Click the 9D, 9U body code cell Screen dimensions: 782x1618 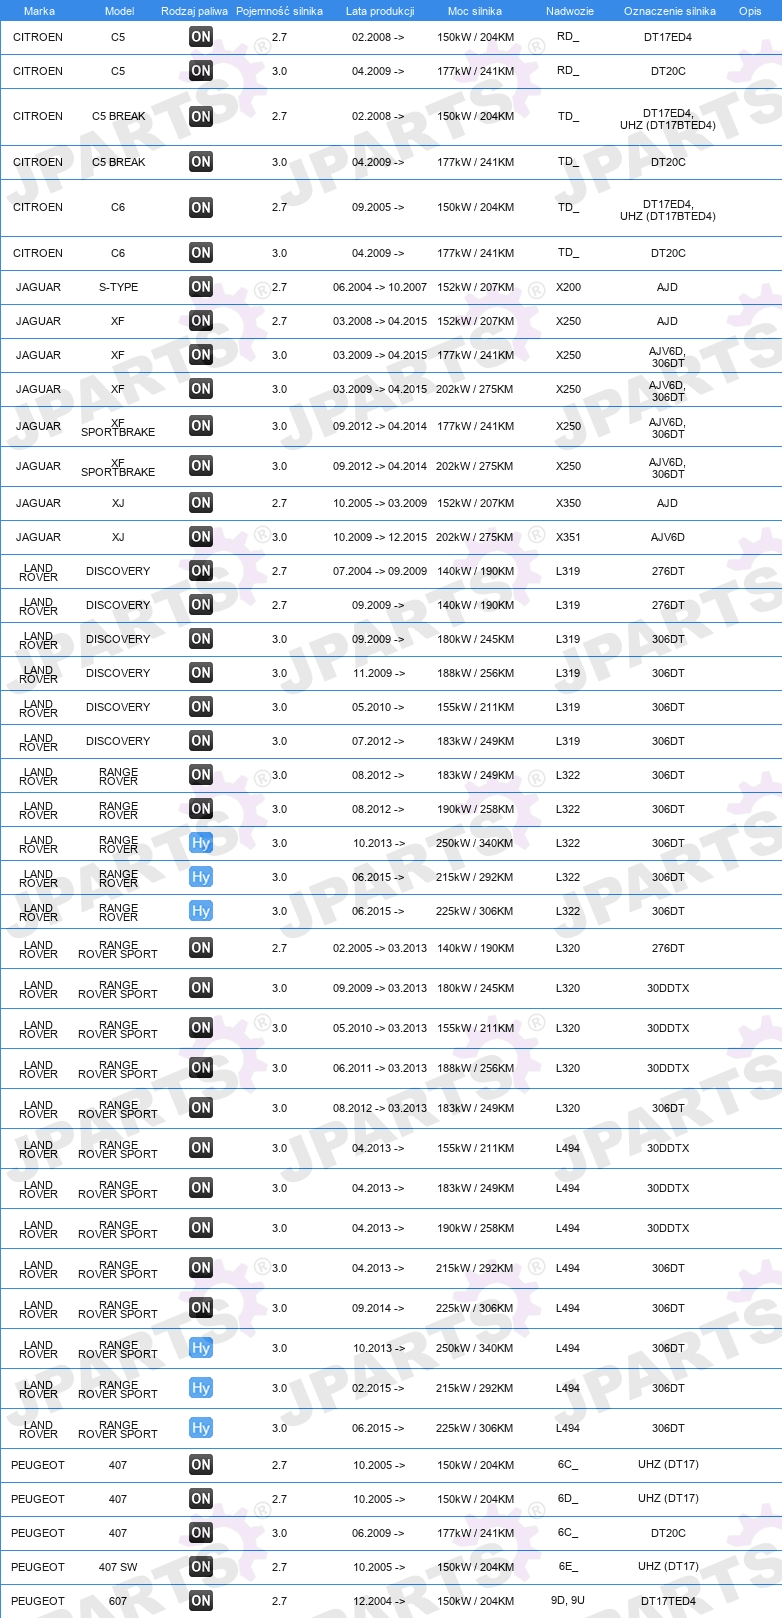click(x=568, y=1600)
